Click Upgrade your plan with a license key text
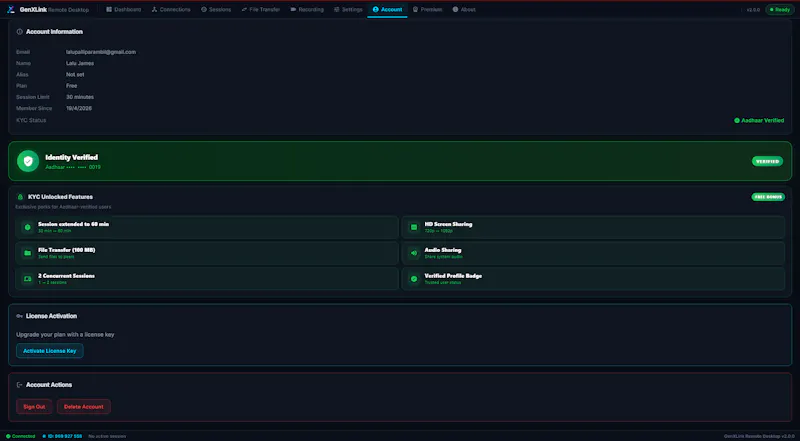The image size is (800, 441). (65, 335)
